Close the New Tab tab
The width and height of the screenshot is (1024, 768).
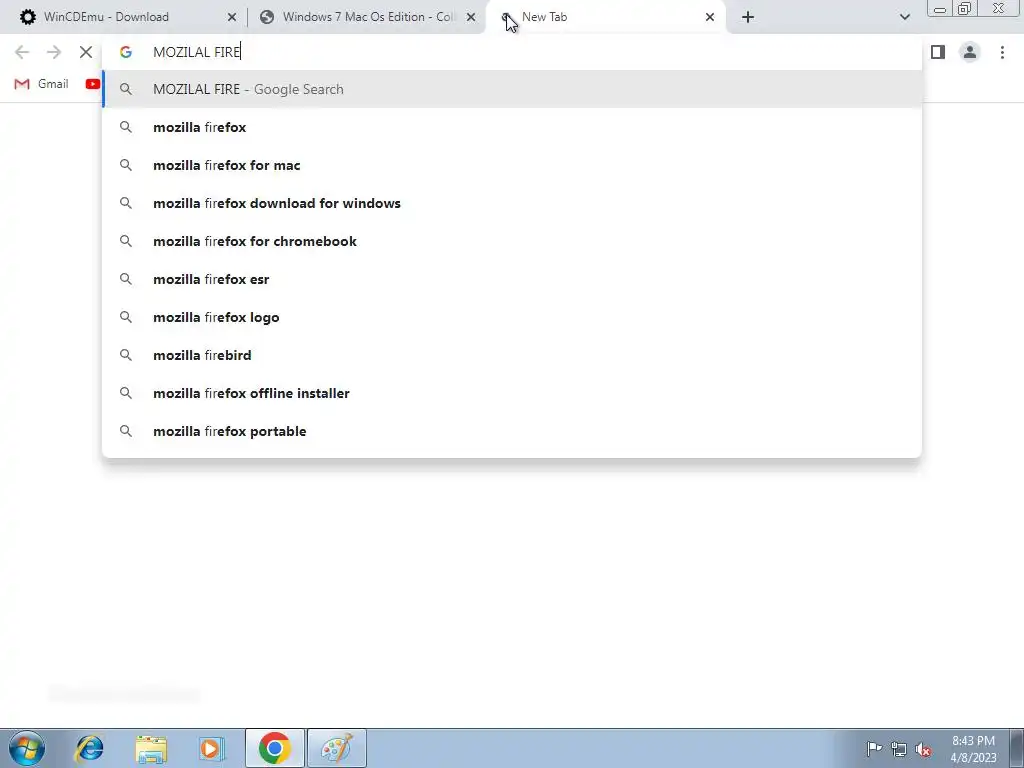710,17
